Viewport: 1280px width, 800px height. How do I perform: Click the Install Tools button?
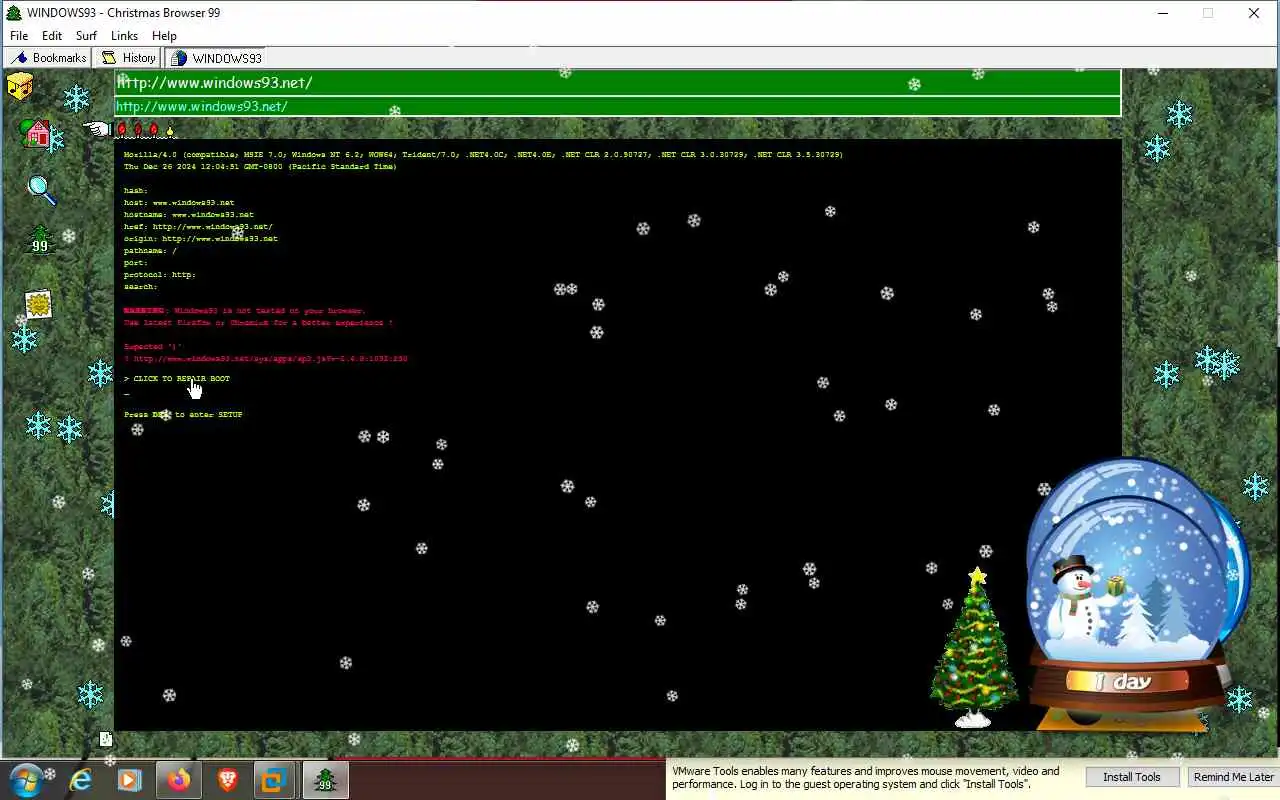[x=1132, y=777]
